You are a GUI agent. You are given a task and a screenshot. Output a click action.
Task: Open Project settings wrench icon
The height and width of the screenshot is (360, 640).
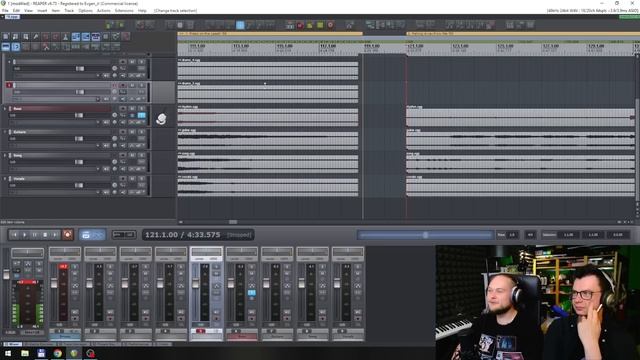[36, 37]
